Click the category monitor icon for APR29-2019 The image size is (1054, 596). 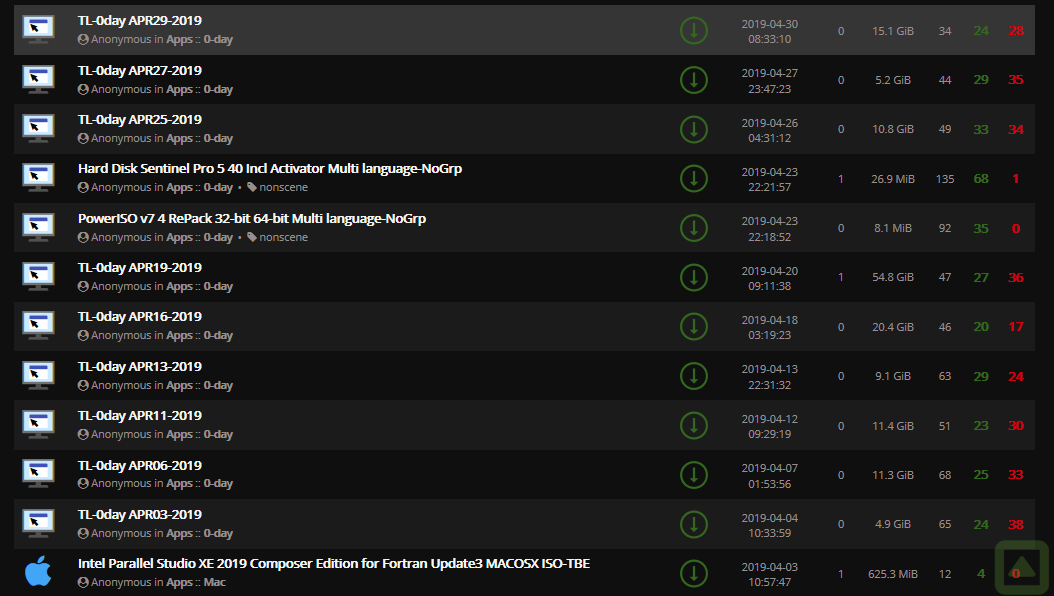[x=38, y=30]
